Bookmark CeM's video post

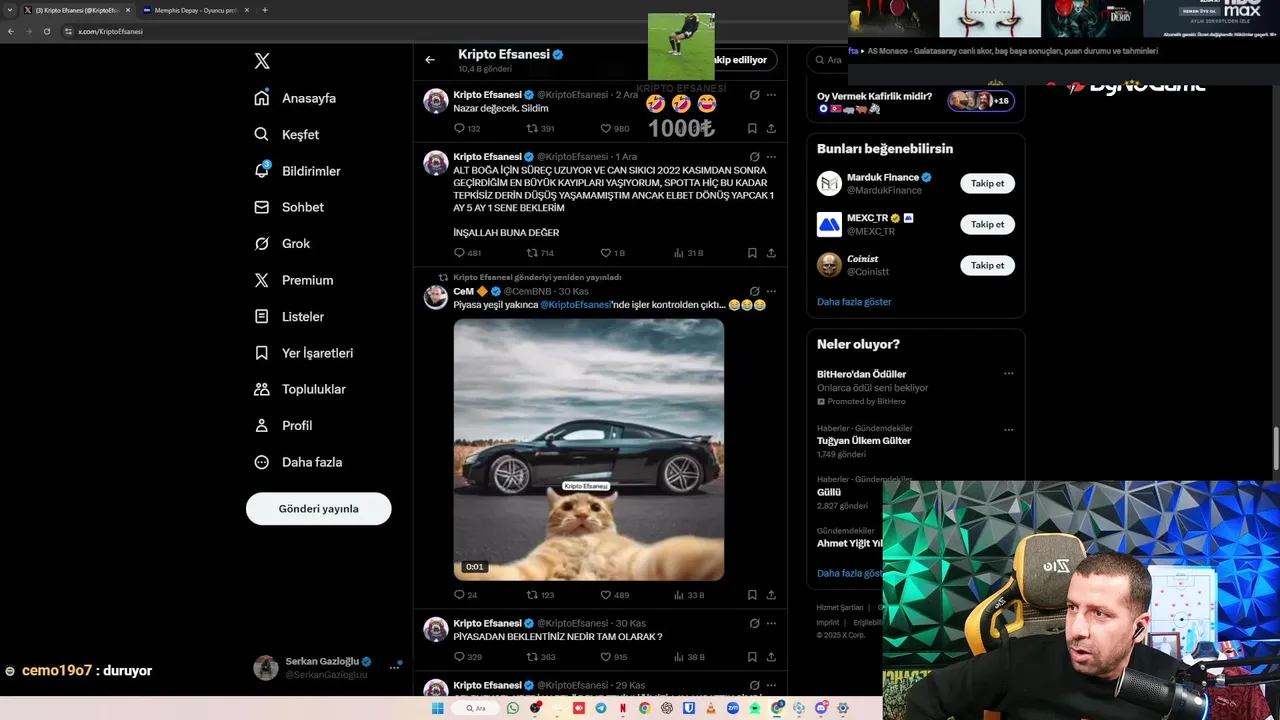click(752, 594)
